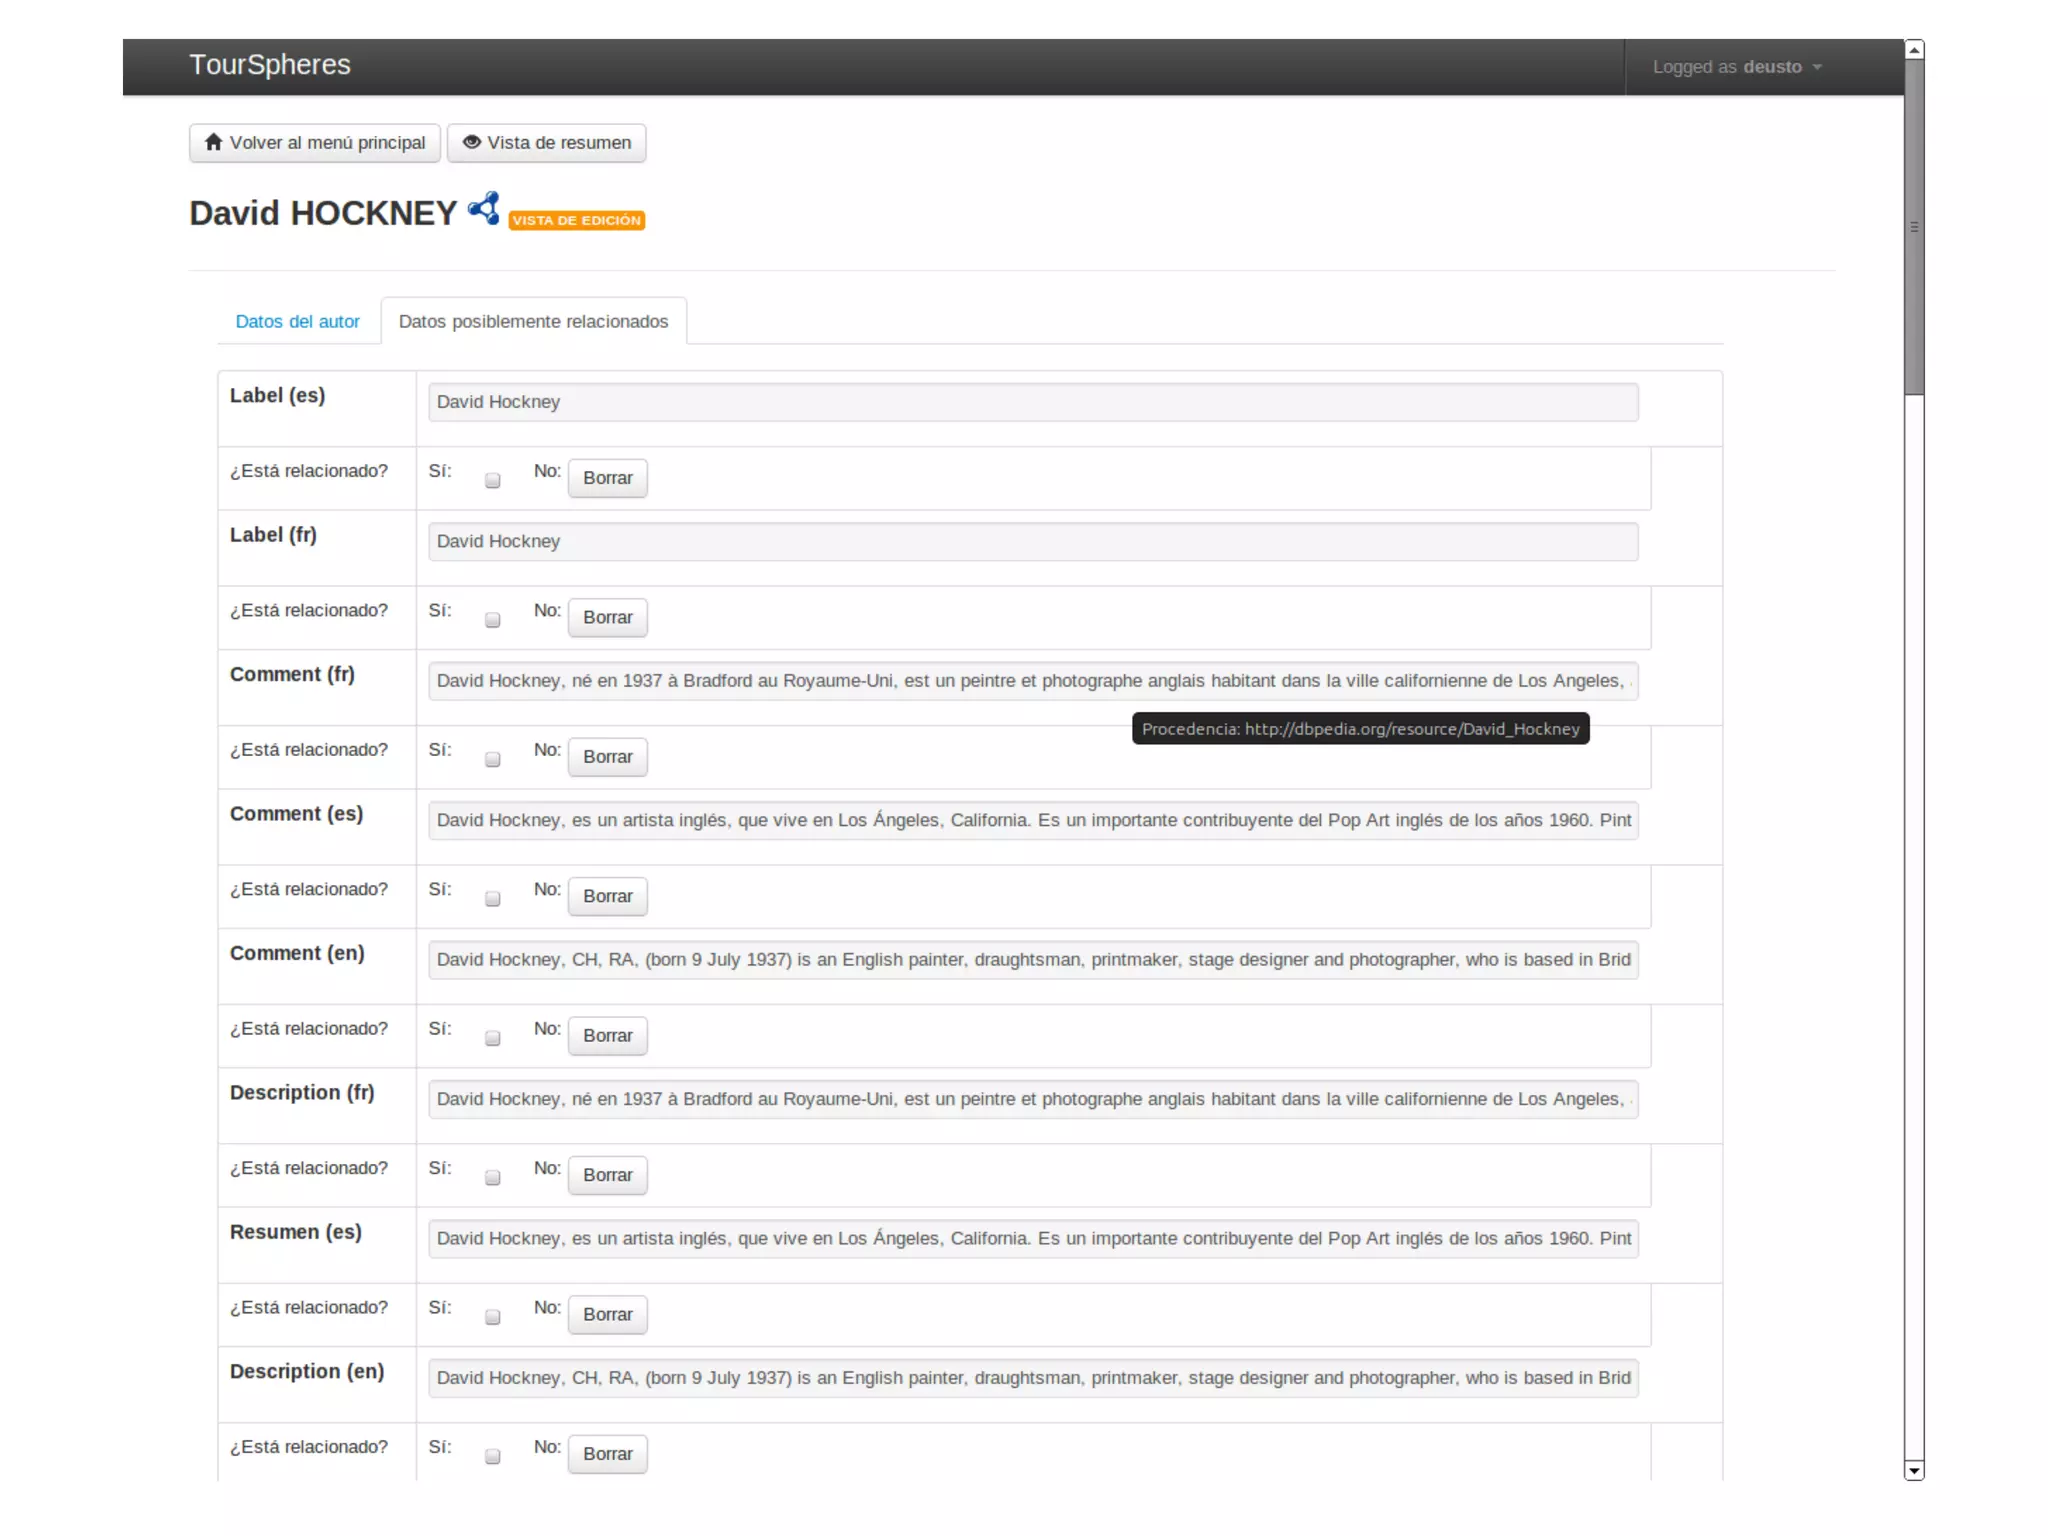Check Sí checkbox under Comment (fr)
2048x1536 pixels.
[492, 760]
